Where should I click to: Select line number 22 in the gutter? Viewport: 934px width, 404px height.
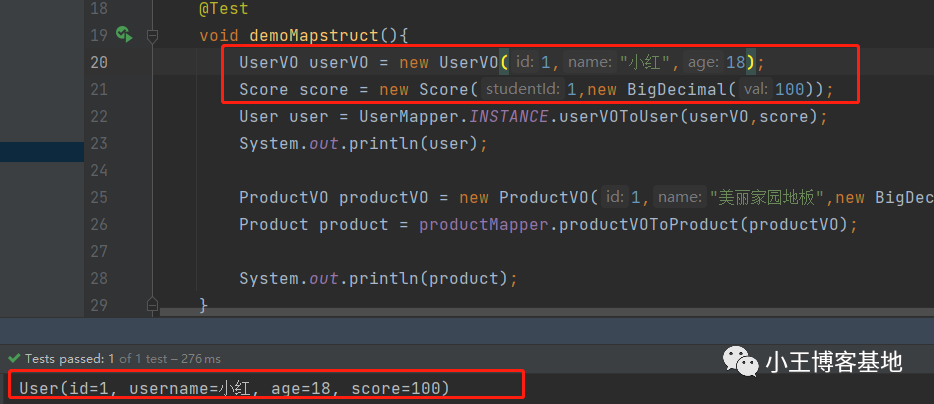pos(99,116)
